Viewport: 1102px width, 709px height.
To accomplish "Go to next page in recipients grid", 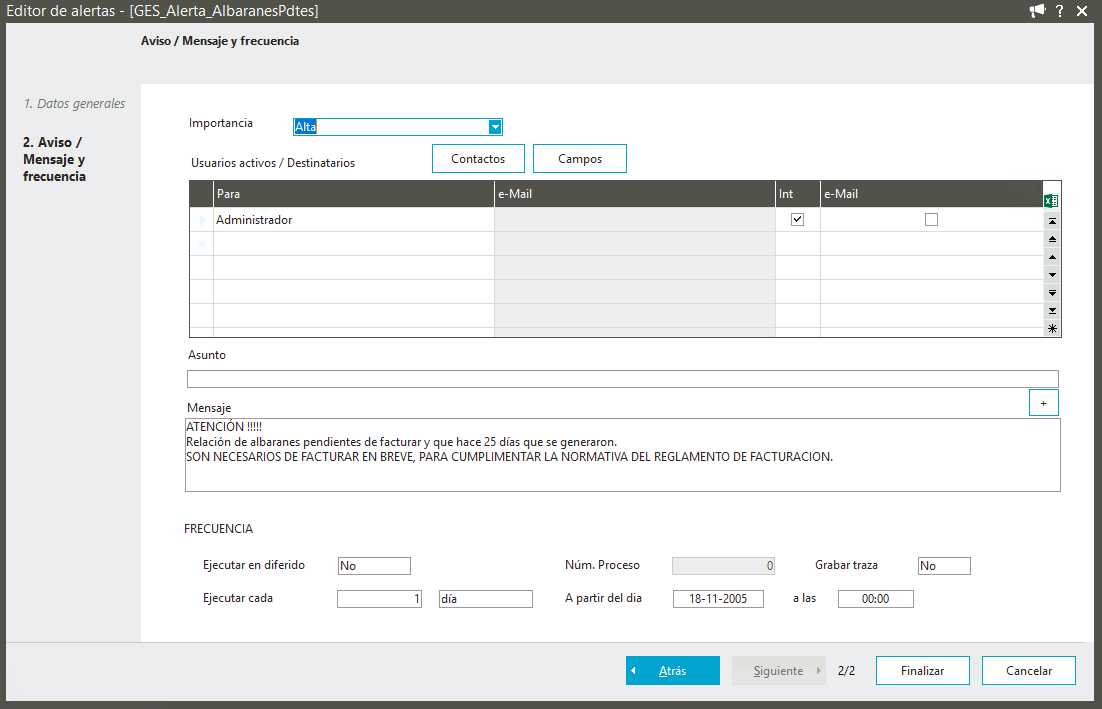I will tap(1052, 293).
